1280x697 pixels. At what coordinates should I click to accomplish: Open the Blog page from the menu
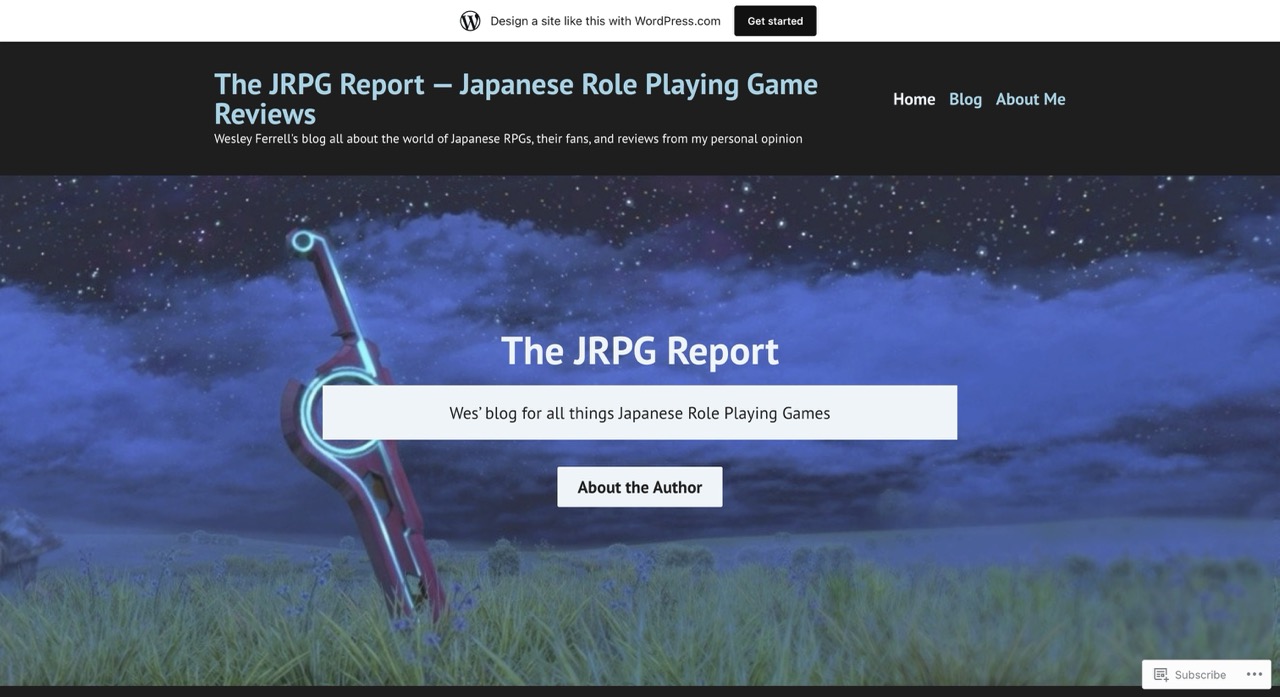pos(964,98)
